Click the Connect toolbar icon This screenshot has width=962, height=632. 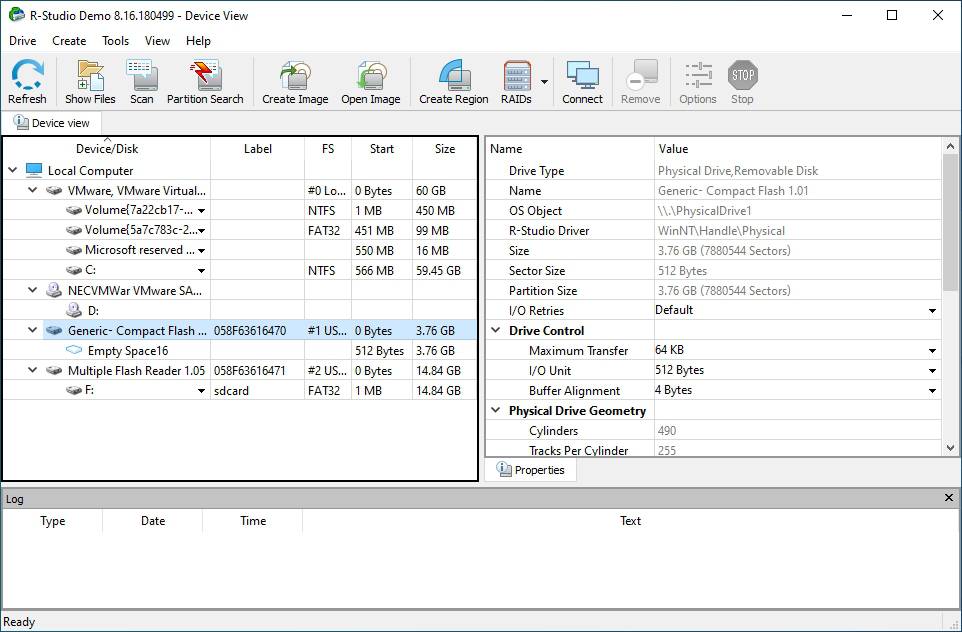(582, 75)
